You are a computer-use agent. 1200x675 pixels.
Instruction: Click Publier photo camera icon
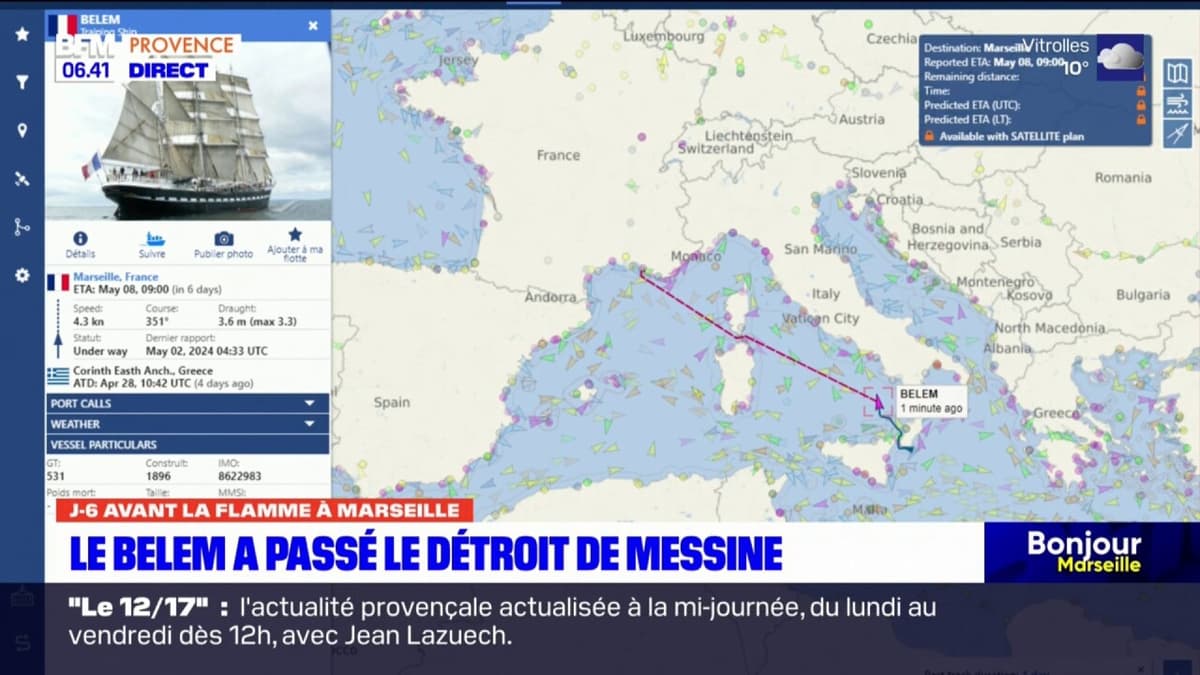[x=223, y=245]
